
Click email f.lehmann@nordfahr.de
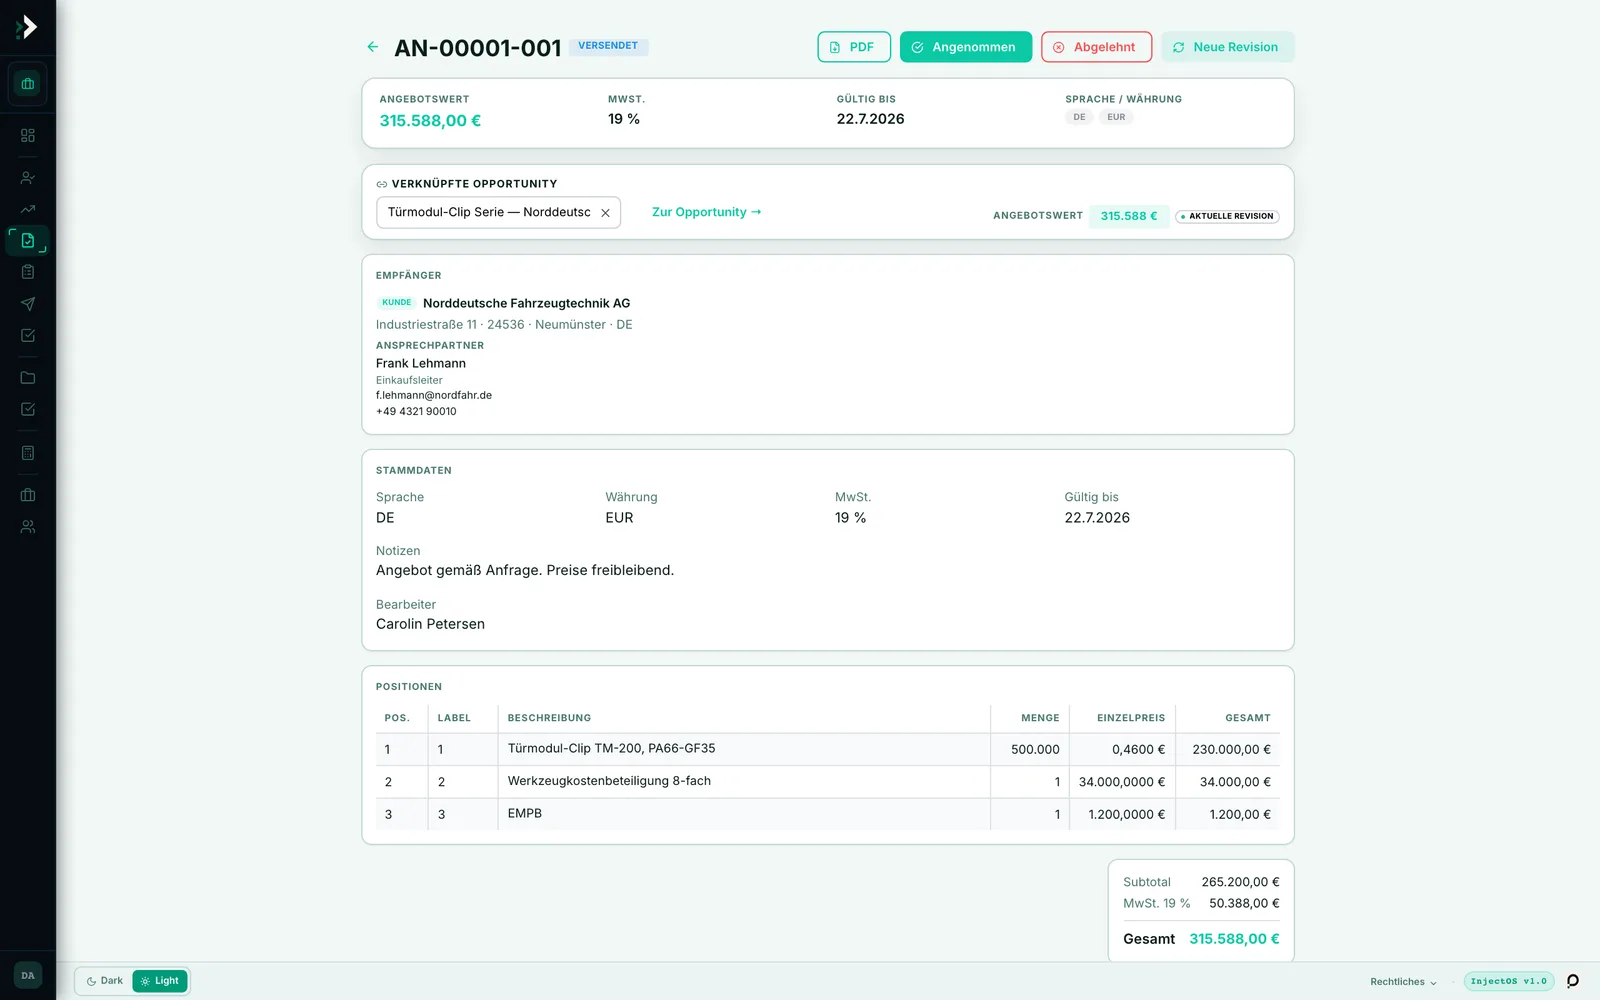pyautogui.click(x=434, y=395)
